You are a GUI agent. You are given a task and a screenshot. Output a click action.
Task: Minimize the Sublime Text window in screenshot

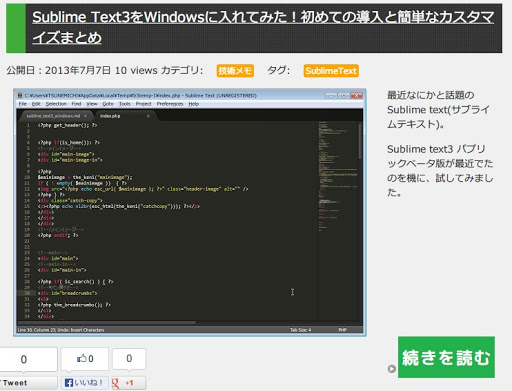[331, 96]
